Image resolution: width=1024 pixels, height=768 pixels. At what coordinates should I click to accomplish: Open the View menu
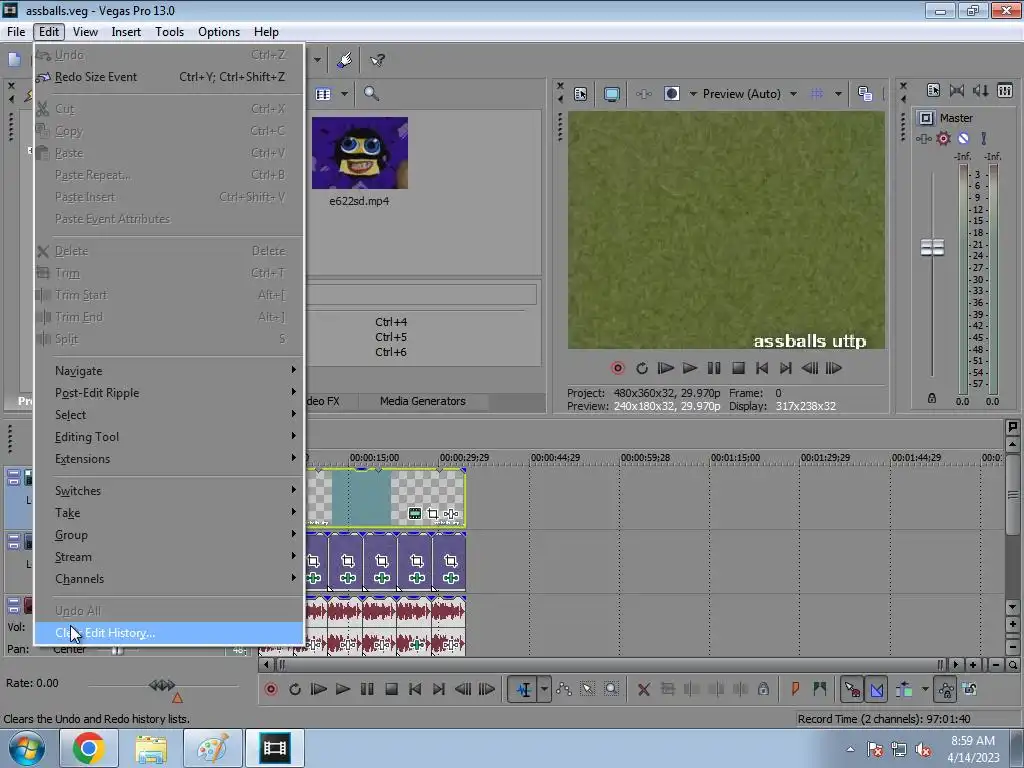point(86,32)
